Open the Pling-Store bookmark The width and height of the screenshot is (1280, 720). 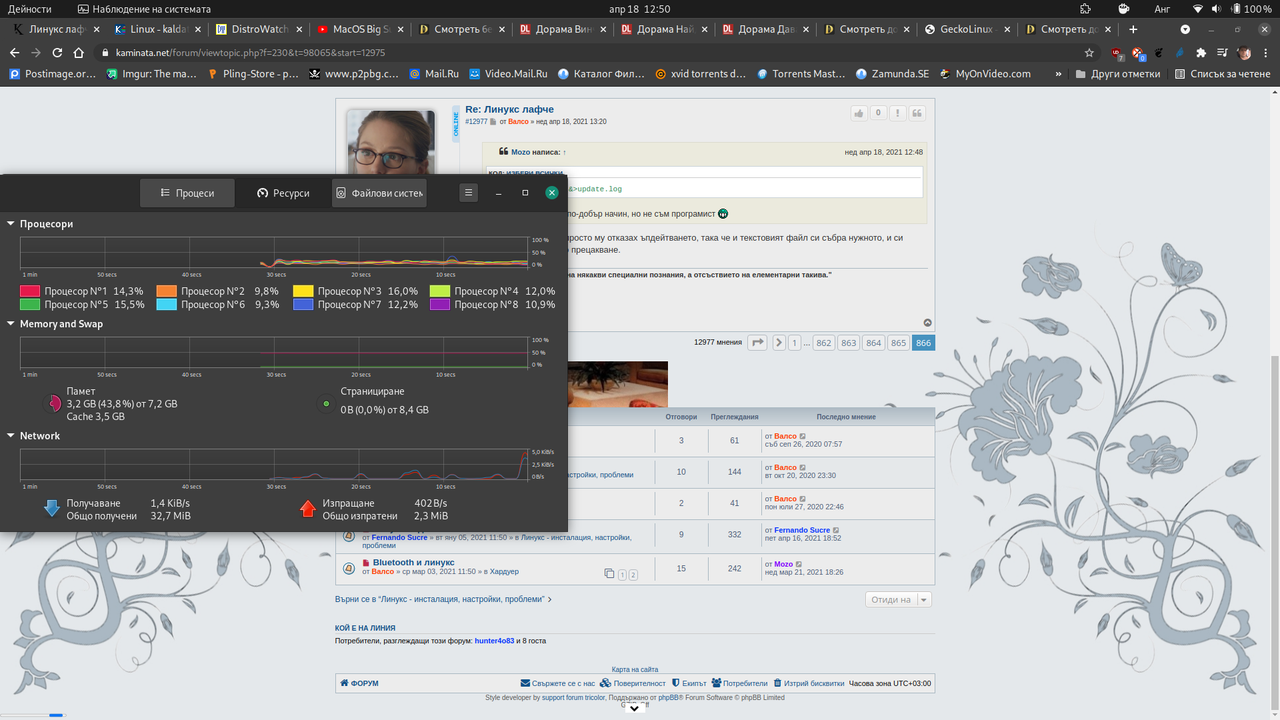click(x=252, y=73)
